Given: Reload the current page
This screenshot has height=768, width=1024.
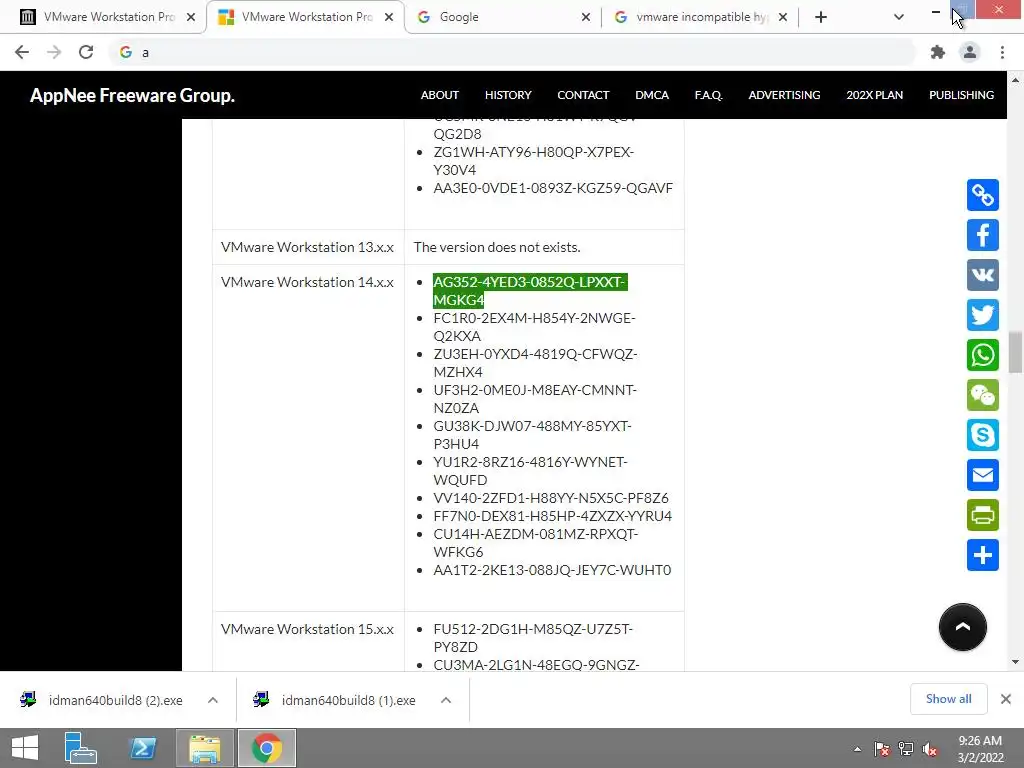Looking at the screenshot, I should pos(86,52).
